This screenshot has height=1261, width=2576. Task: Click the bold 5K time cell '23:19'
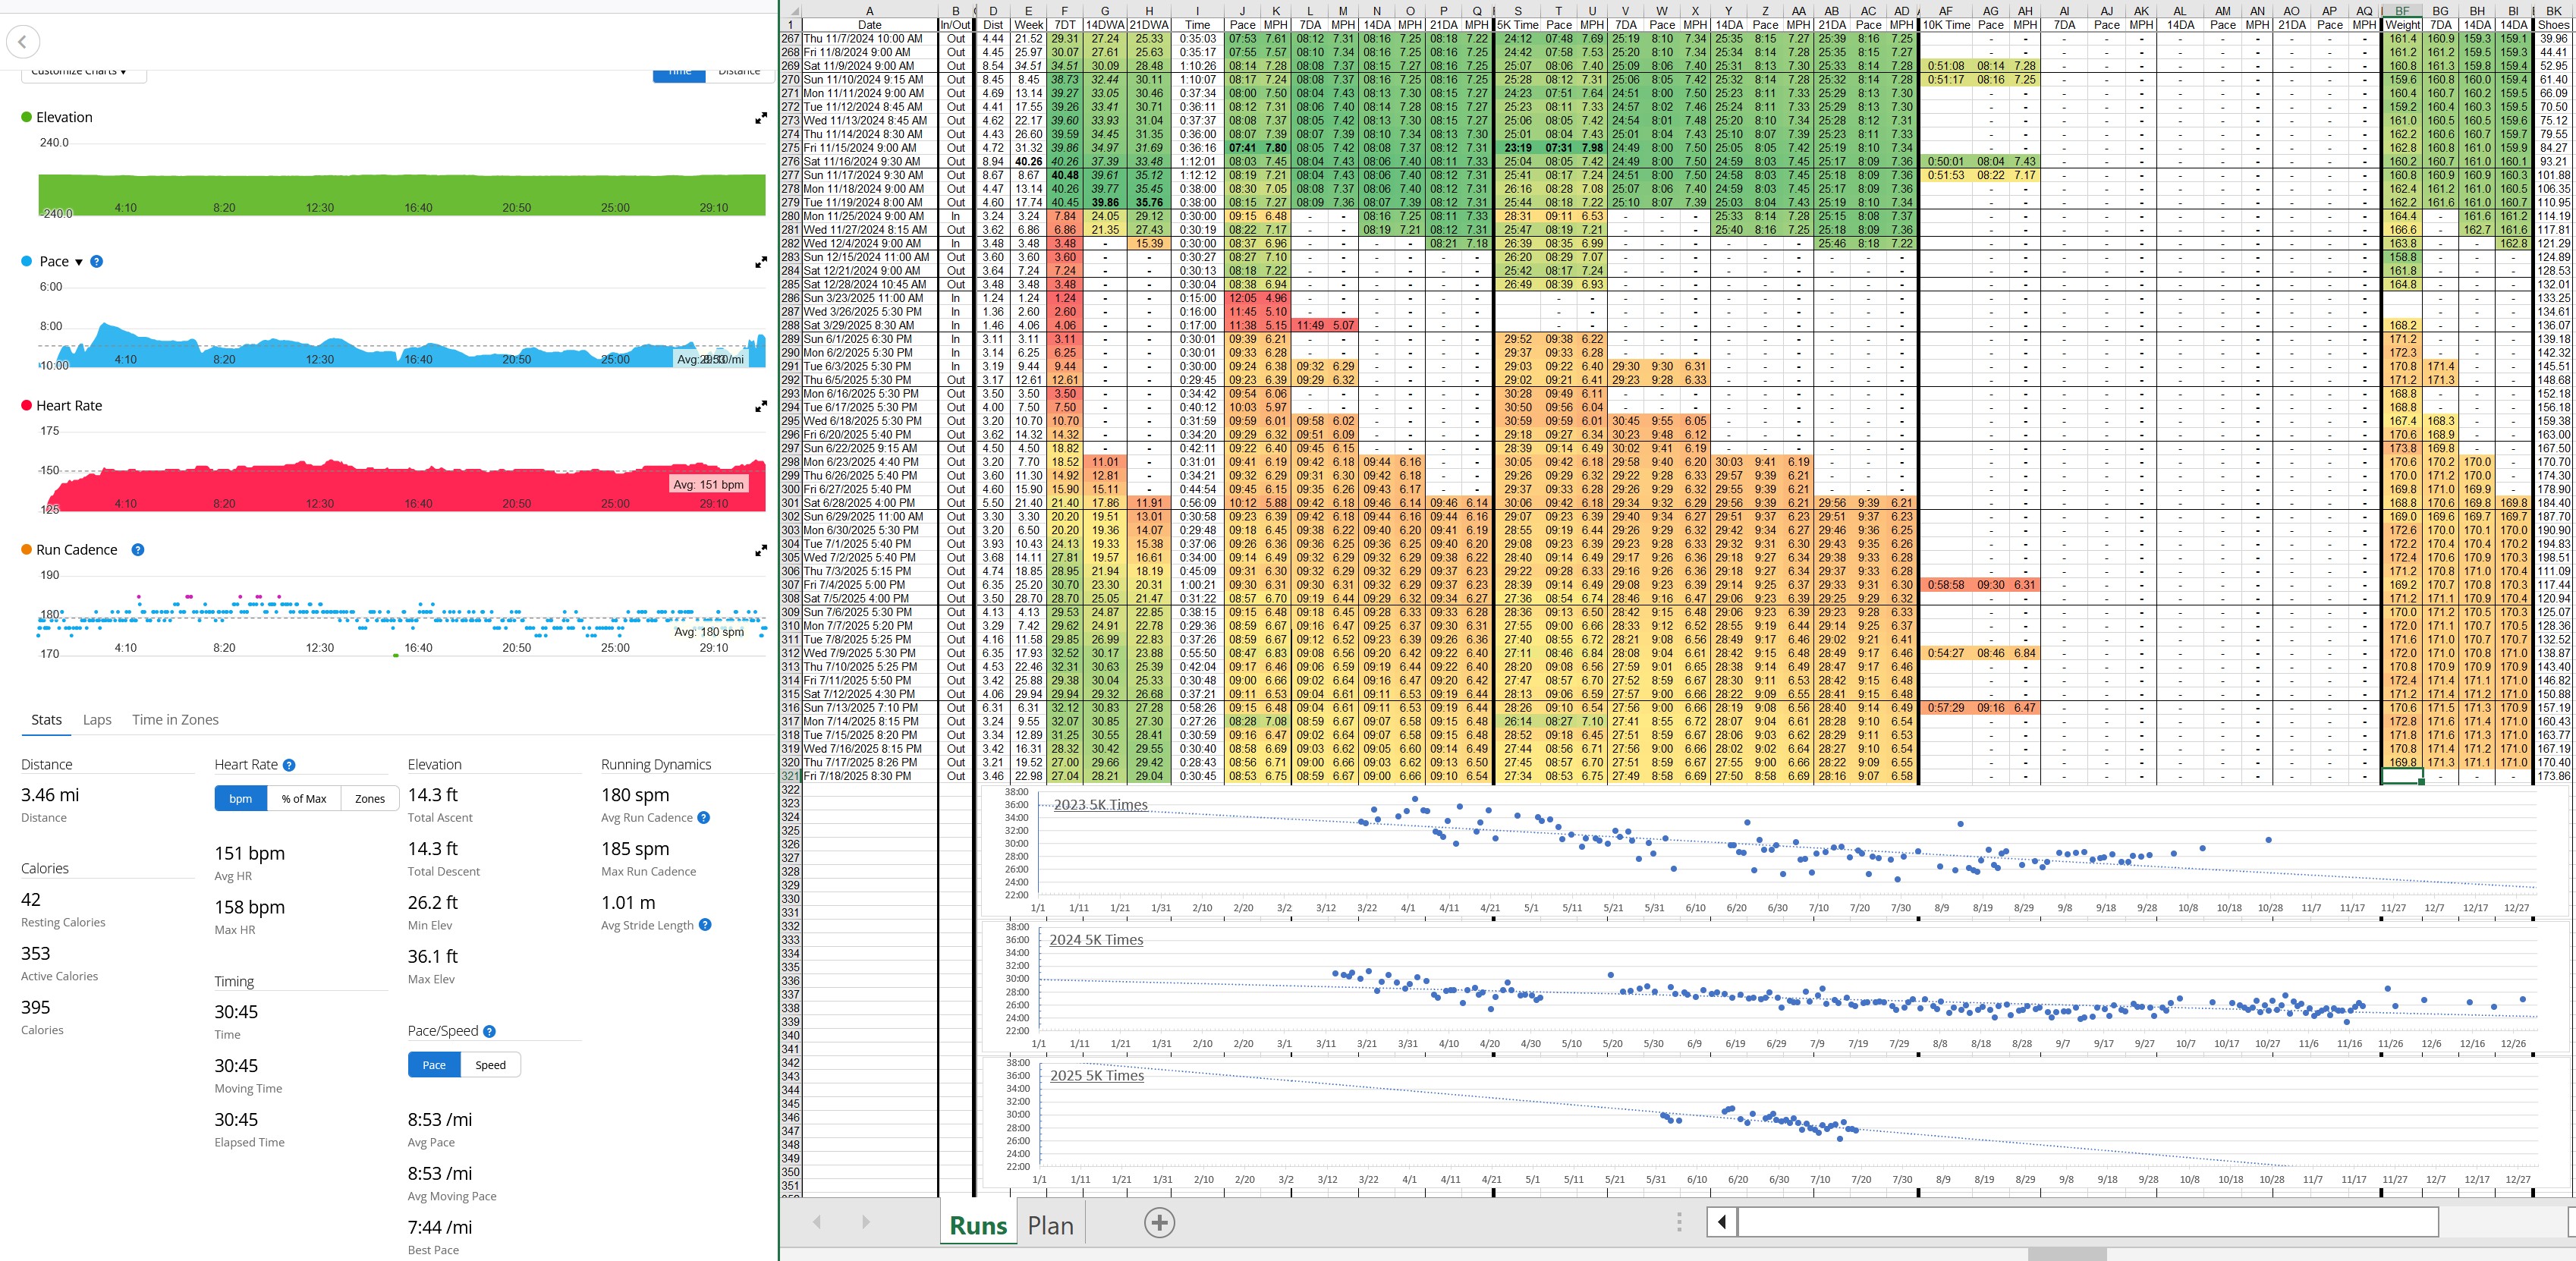click(x=1517, y=148)
